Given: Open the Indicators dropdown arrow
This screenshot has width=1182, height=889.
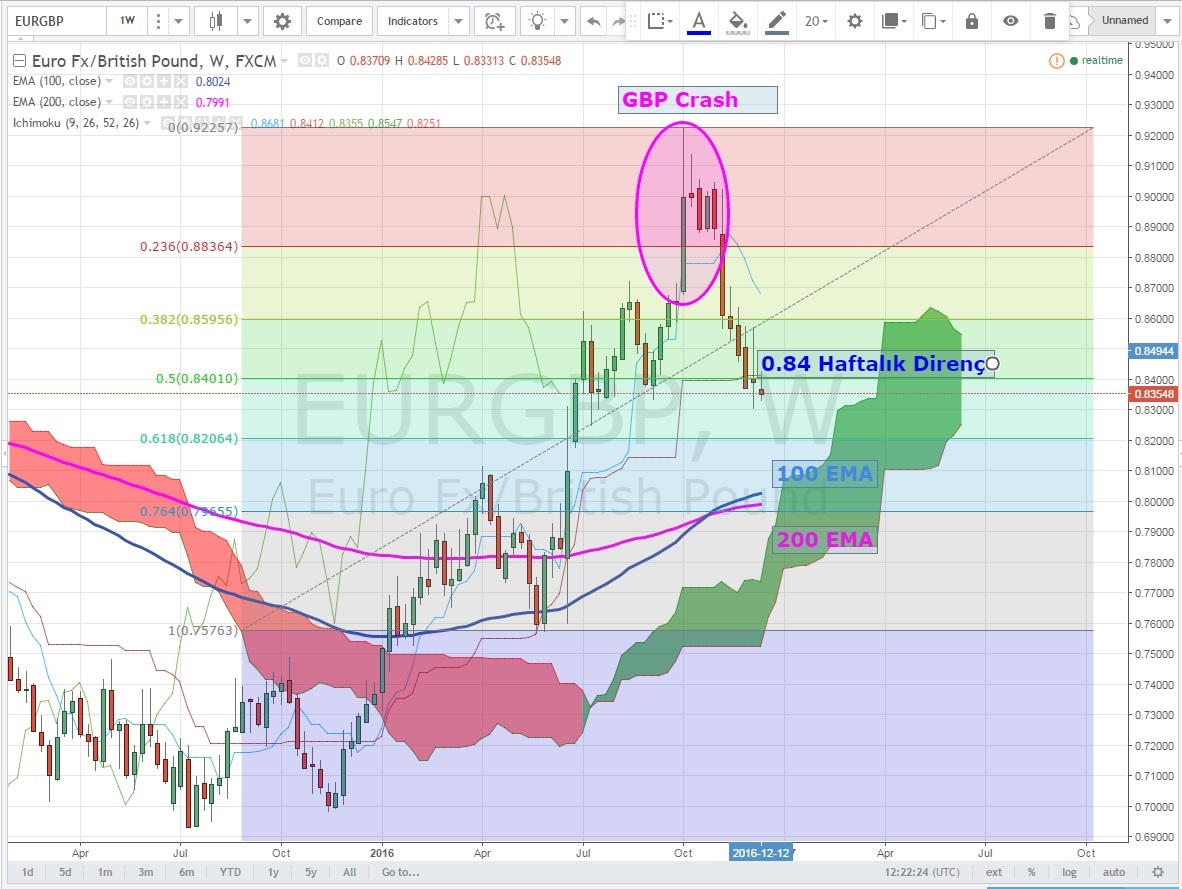Looking at the screenshot, I should [457, 21].
